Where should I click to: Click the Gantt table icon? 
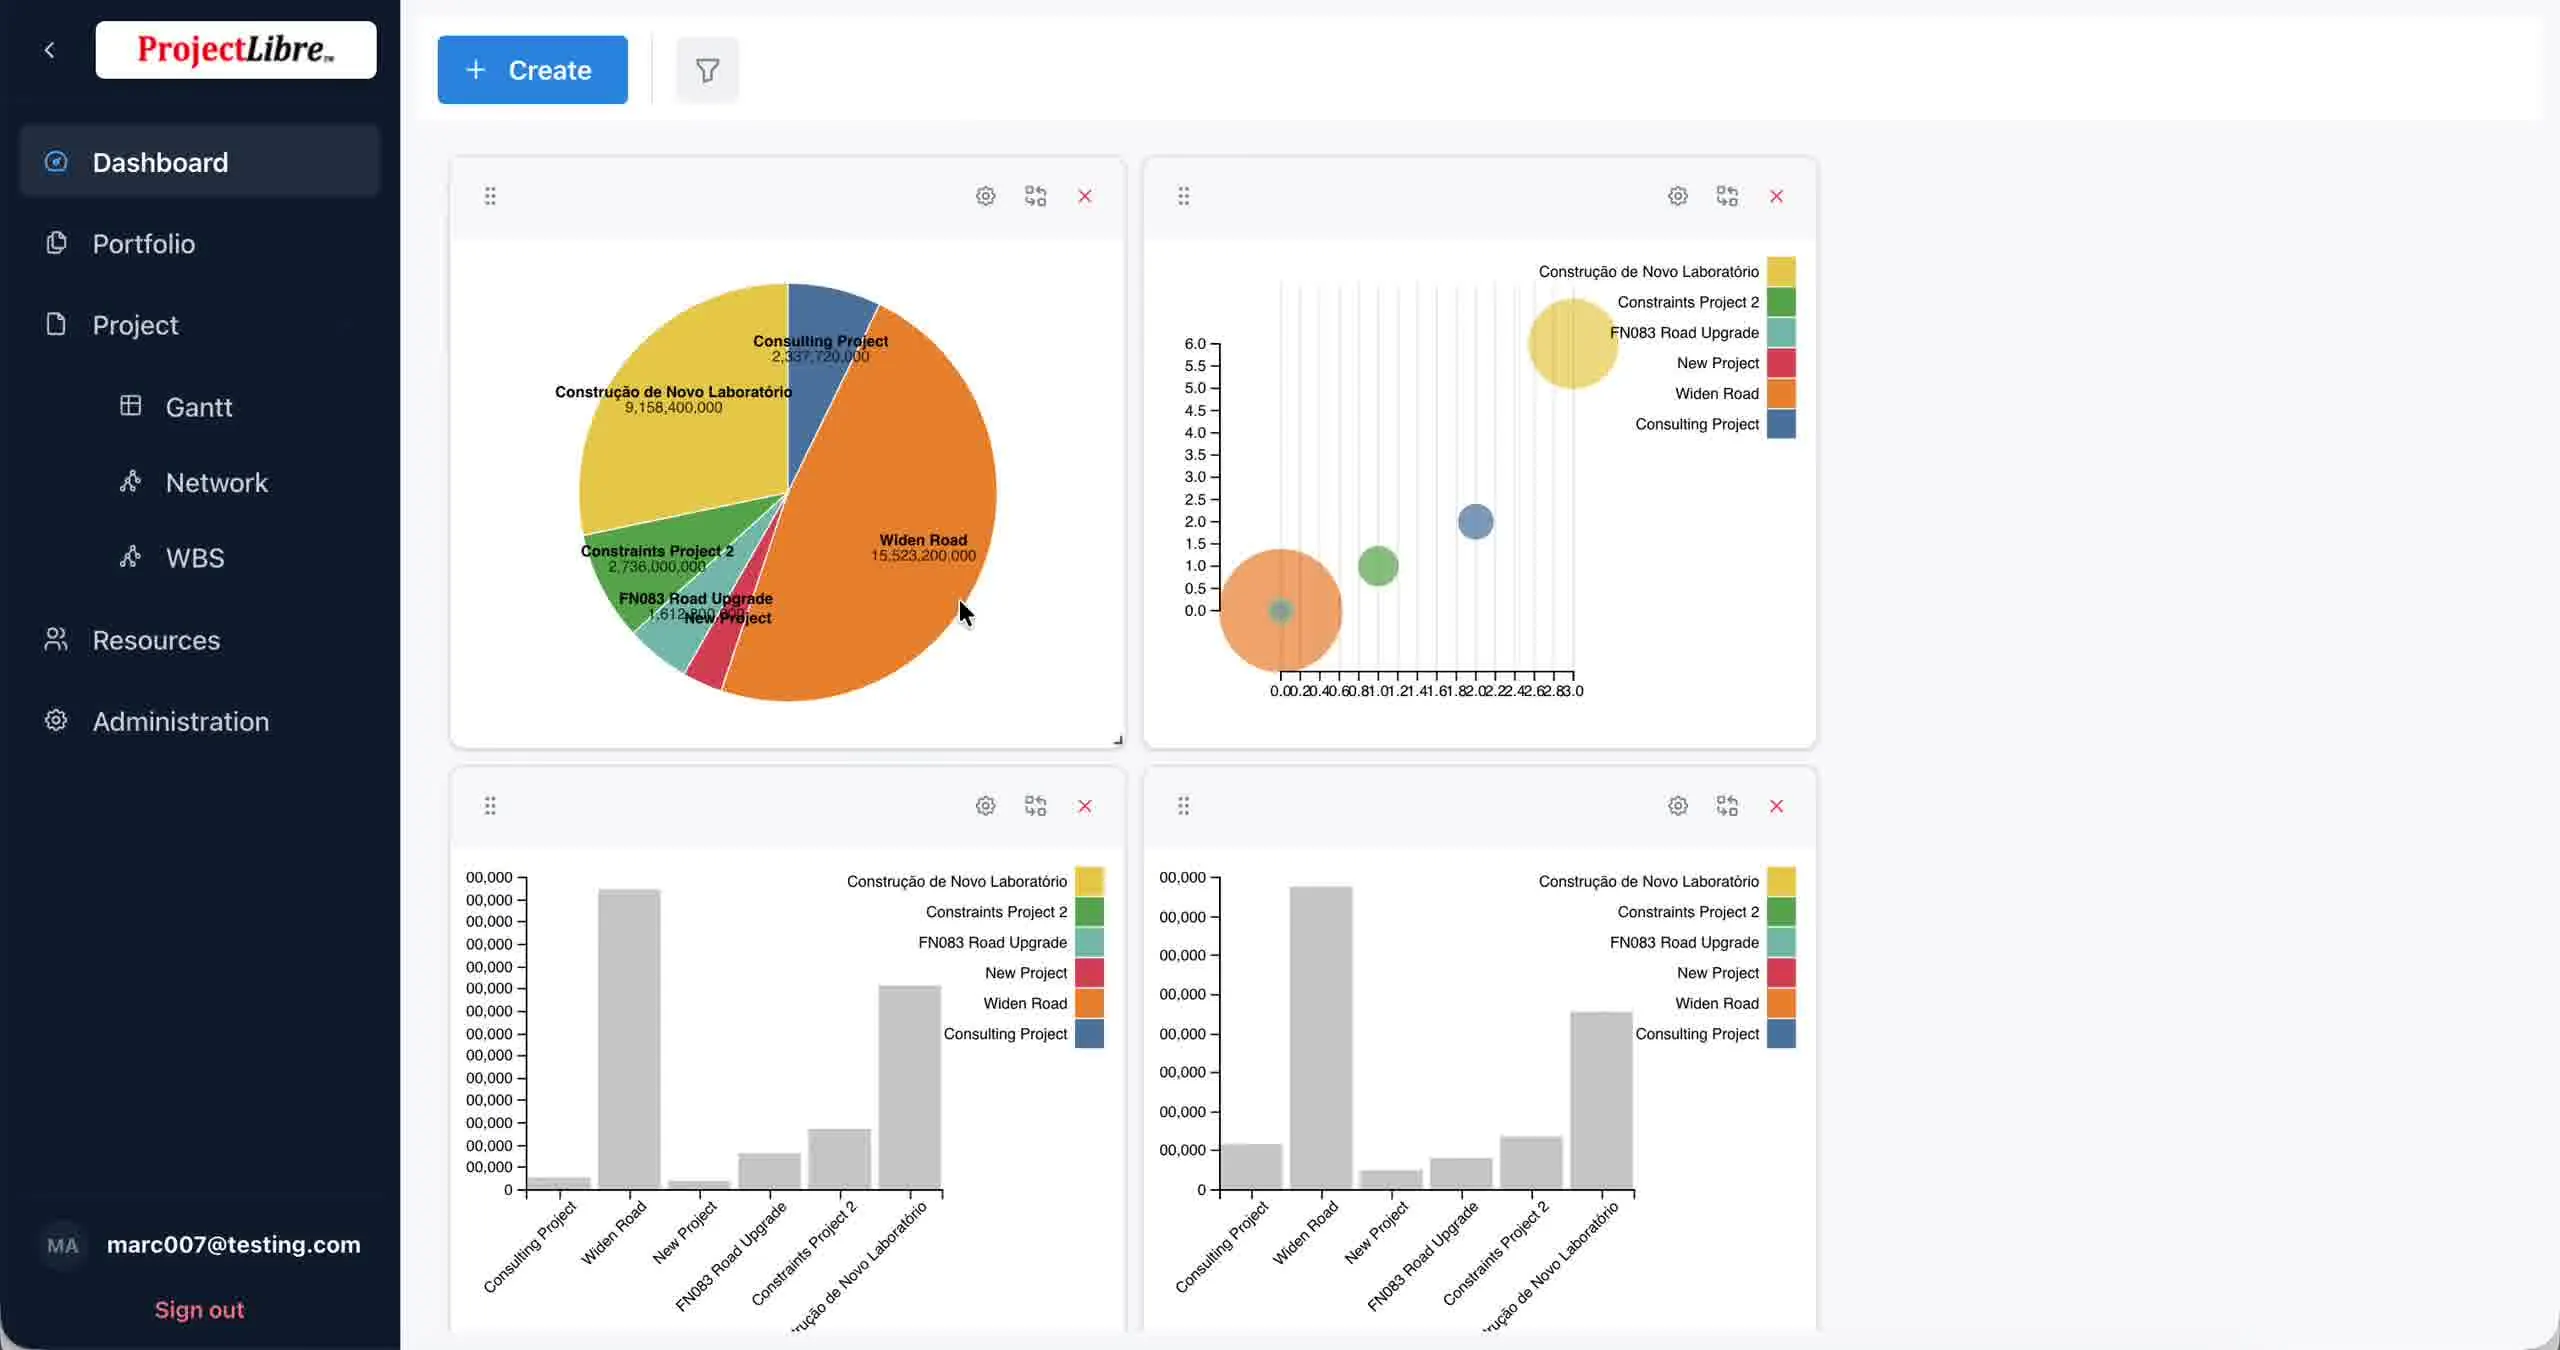[130, 405]
